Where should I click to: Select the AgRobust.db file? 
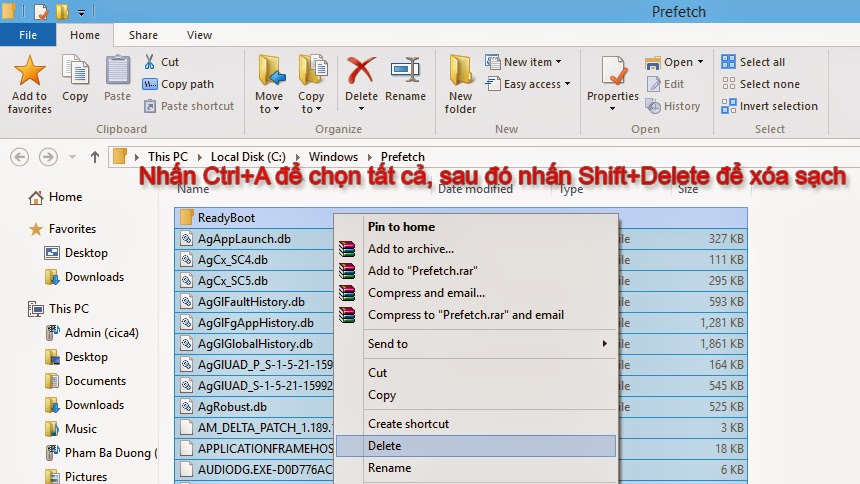click(232, 407)
